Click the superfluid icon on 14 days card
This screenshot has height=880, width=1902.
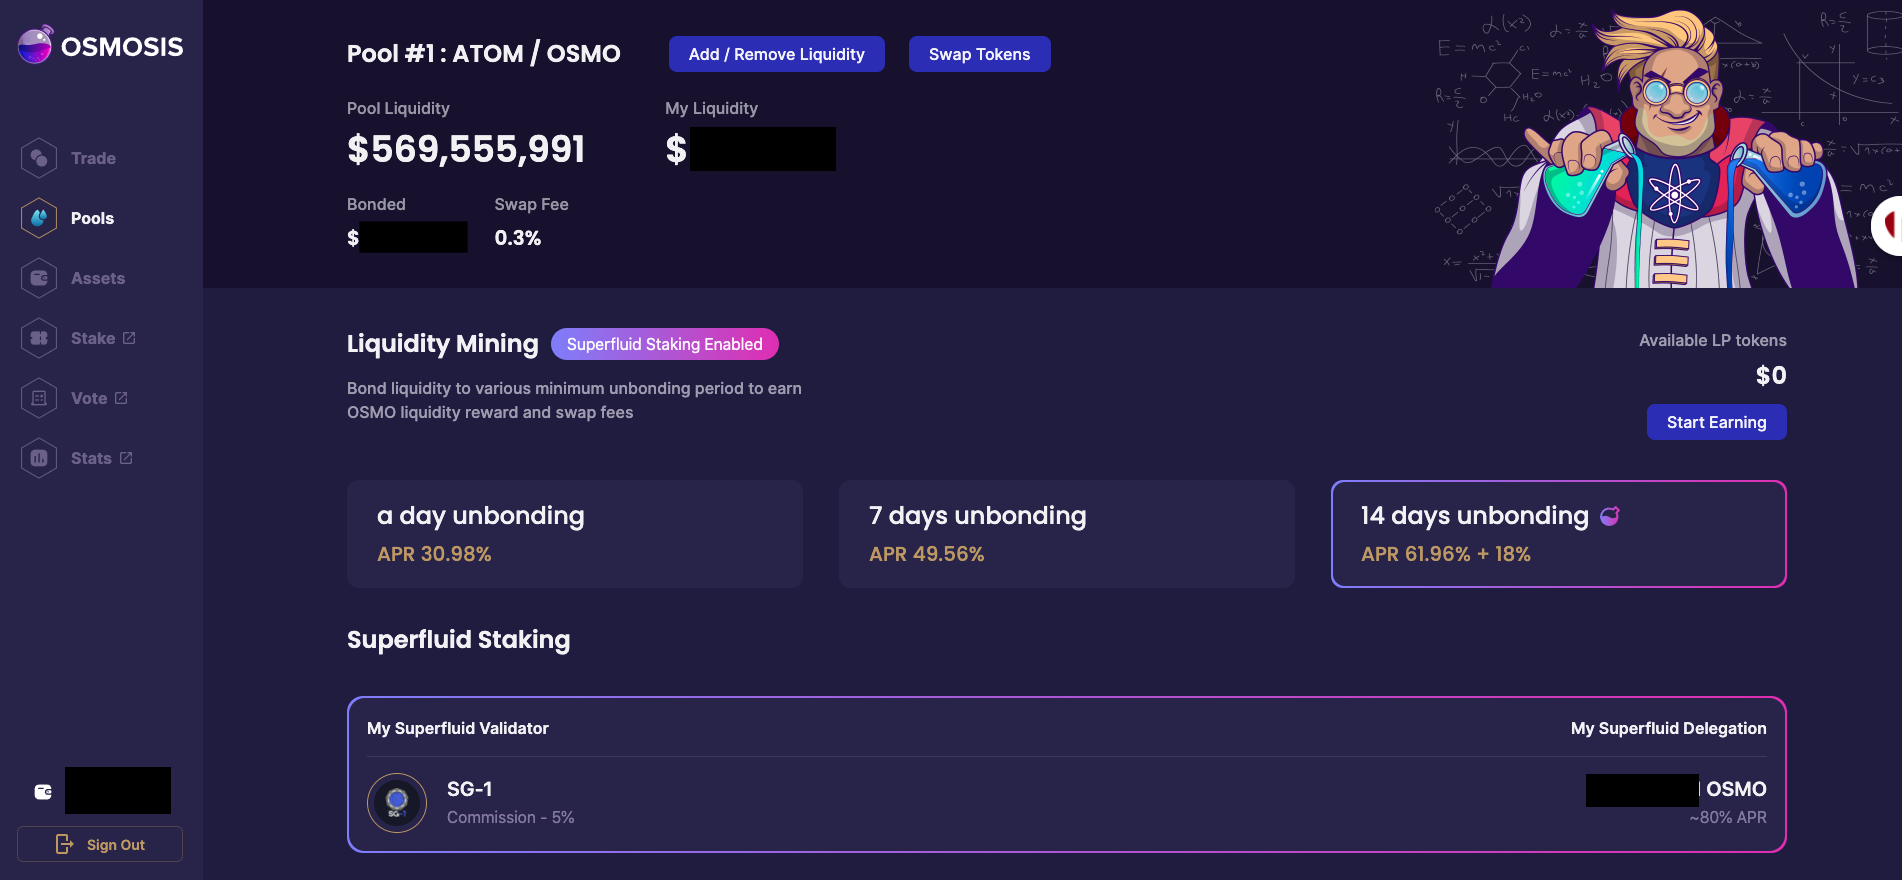[1610, 516]
